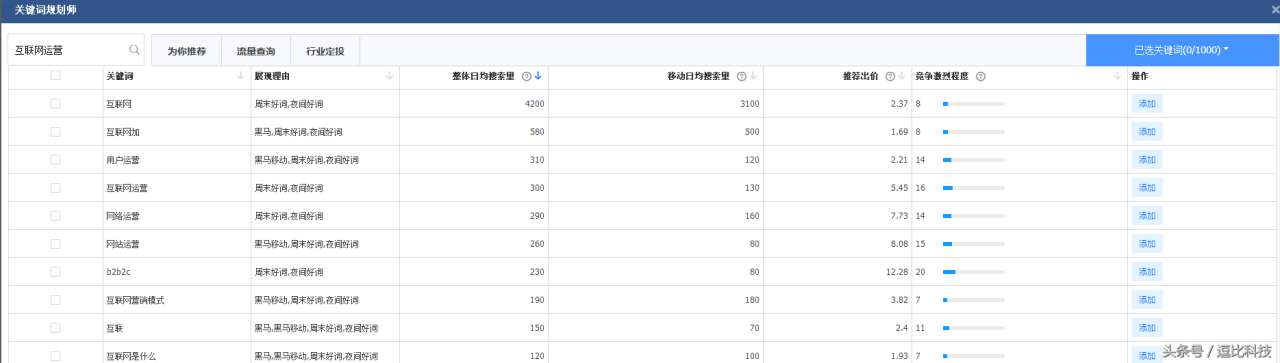Click 添加 button for b2b2c row
The image size is (1280, 363).
pyautogui.click(x=1147, y=271)
